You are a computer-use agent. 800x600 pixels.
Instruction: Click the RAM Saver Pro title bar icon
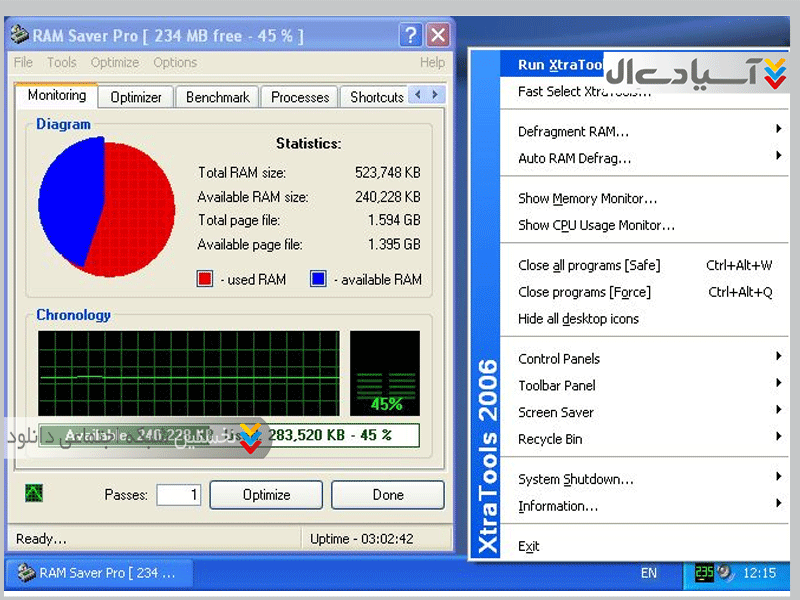(19, 36)
